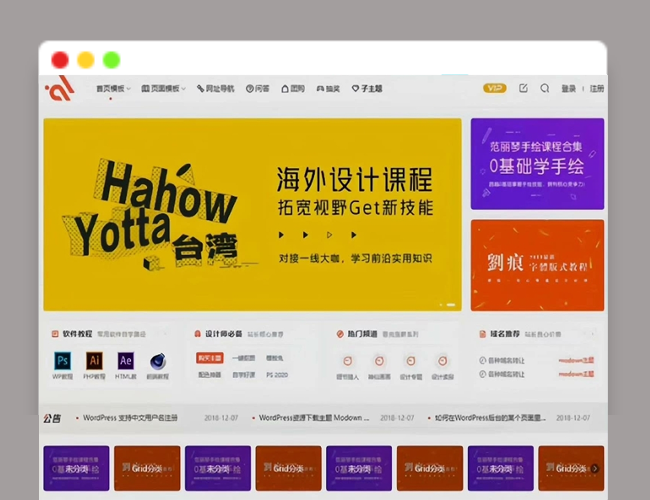Expand the 首页模板 dropdown menu
This screenshot has height=500, width=650.
click(x=113, y=89)
